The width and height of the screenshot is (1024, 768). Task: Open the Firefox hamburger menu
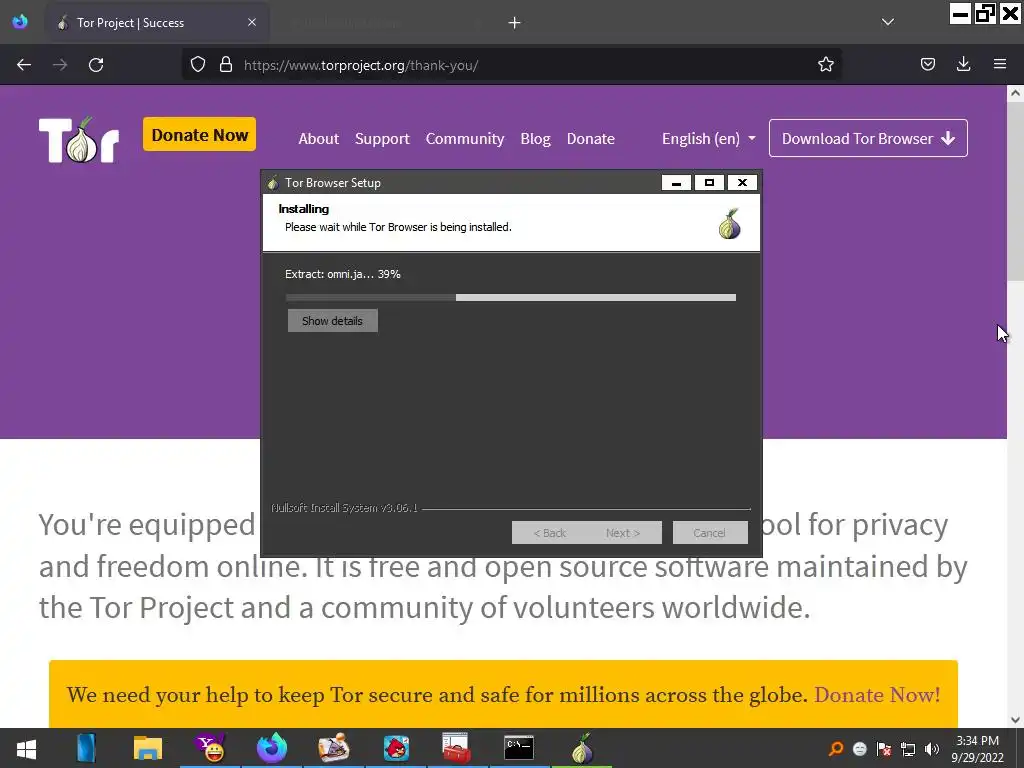[1000, 64]
